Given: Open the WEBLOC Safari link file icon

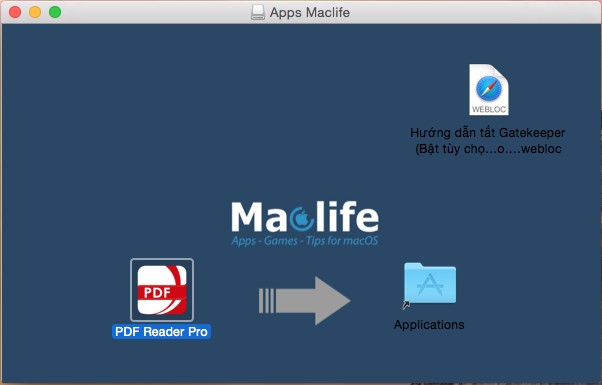Looking at the screenshot, I should click(489, 89).
